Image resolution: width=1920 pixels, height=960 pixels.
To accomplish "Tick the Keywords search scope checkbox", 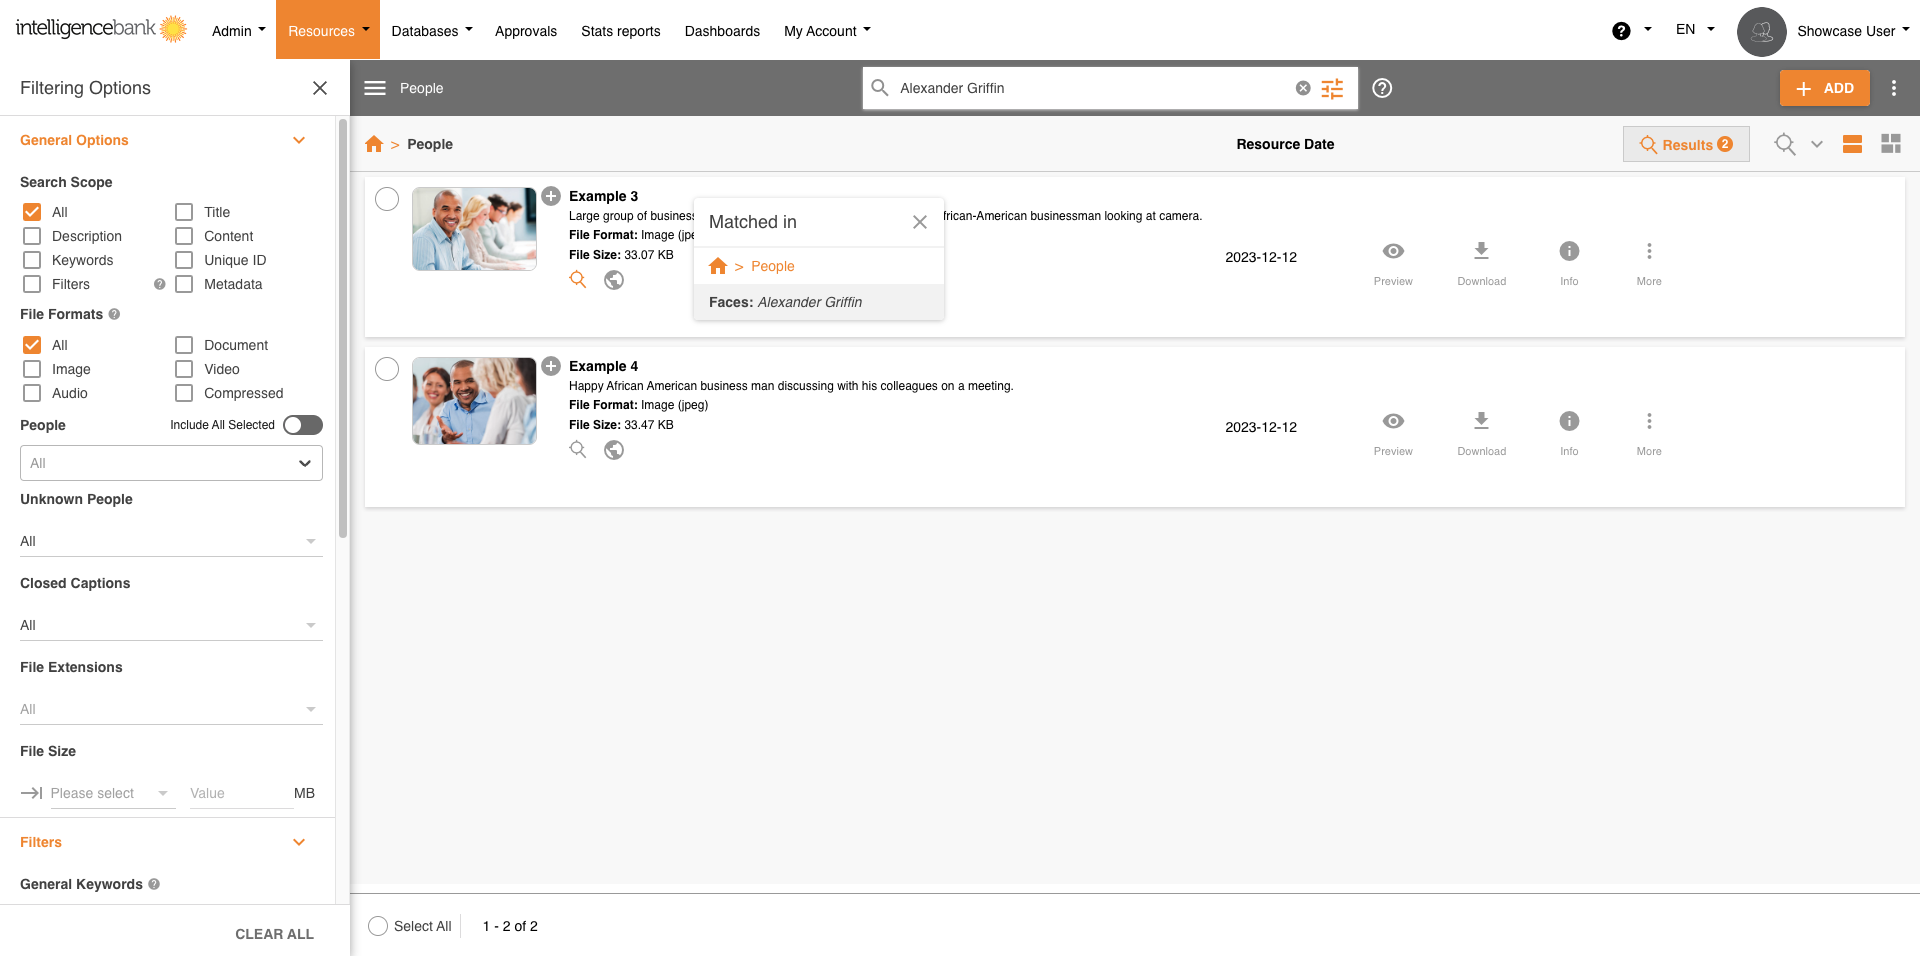I will (x=32, y=260).
